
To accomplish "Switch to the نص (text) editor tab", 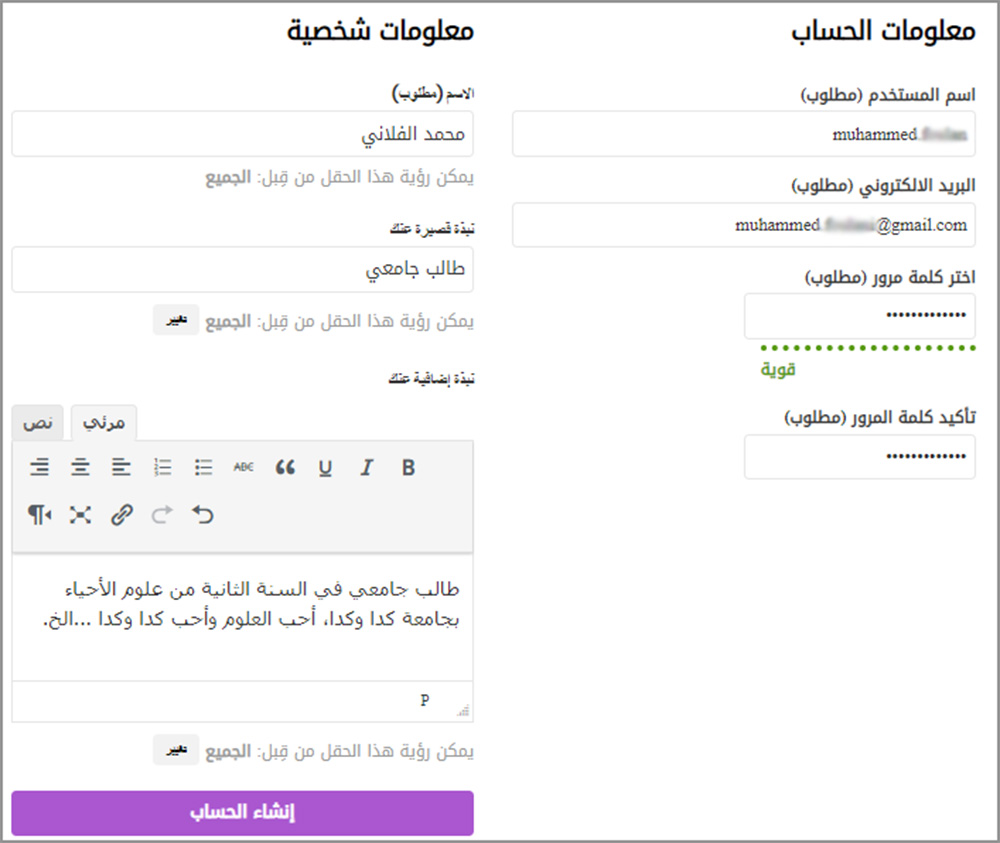I will point(39,423).
